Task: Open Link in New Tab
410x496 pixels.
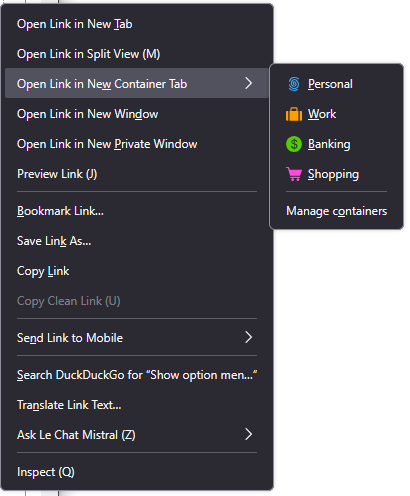Action: pyautogui.click(x=137, y=24)
